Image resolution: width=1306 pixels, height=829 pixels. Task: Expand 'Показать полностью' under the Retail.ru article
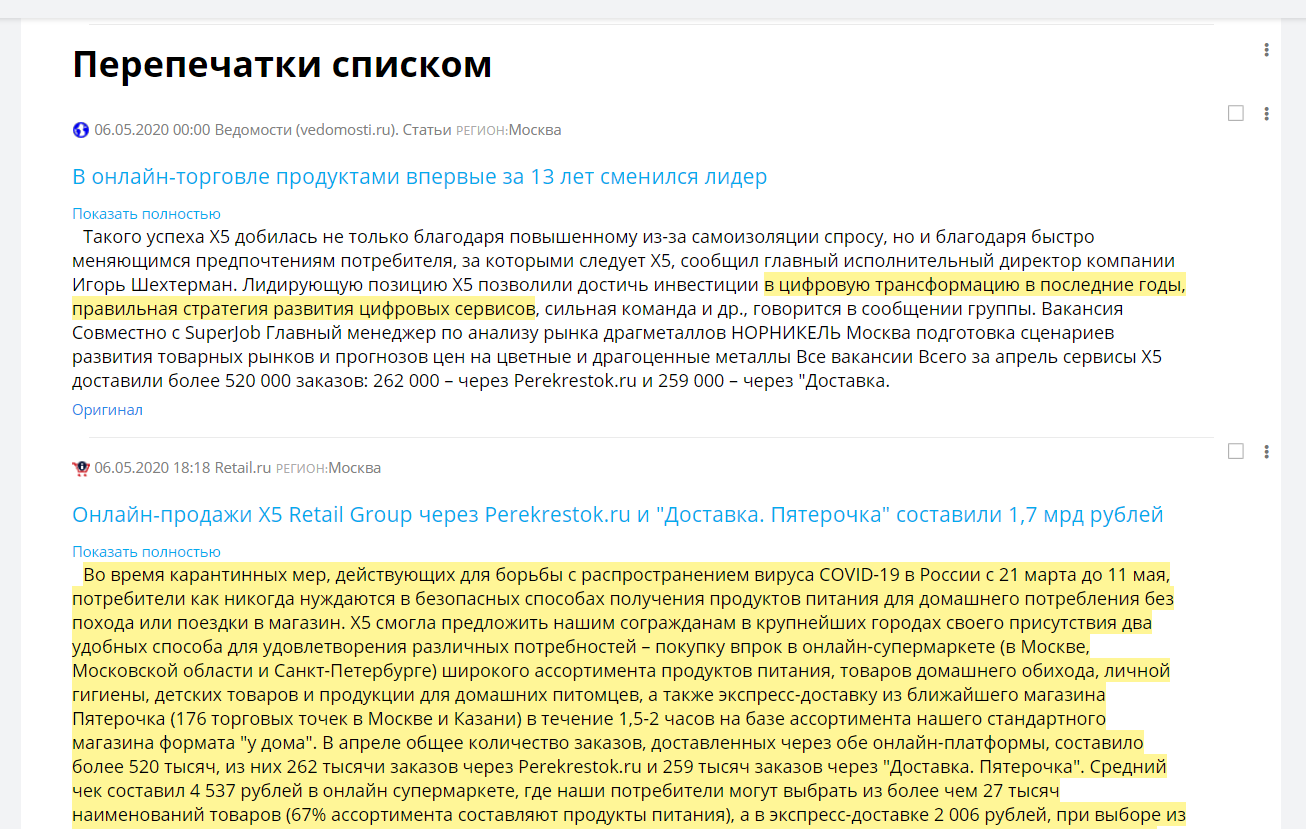[146, 551]
